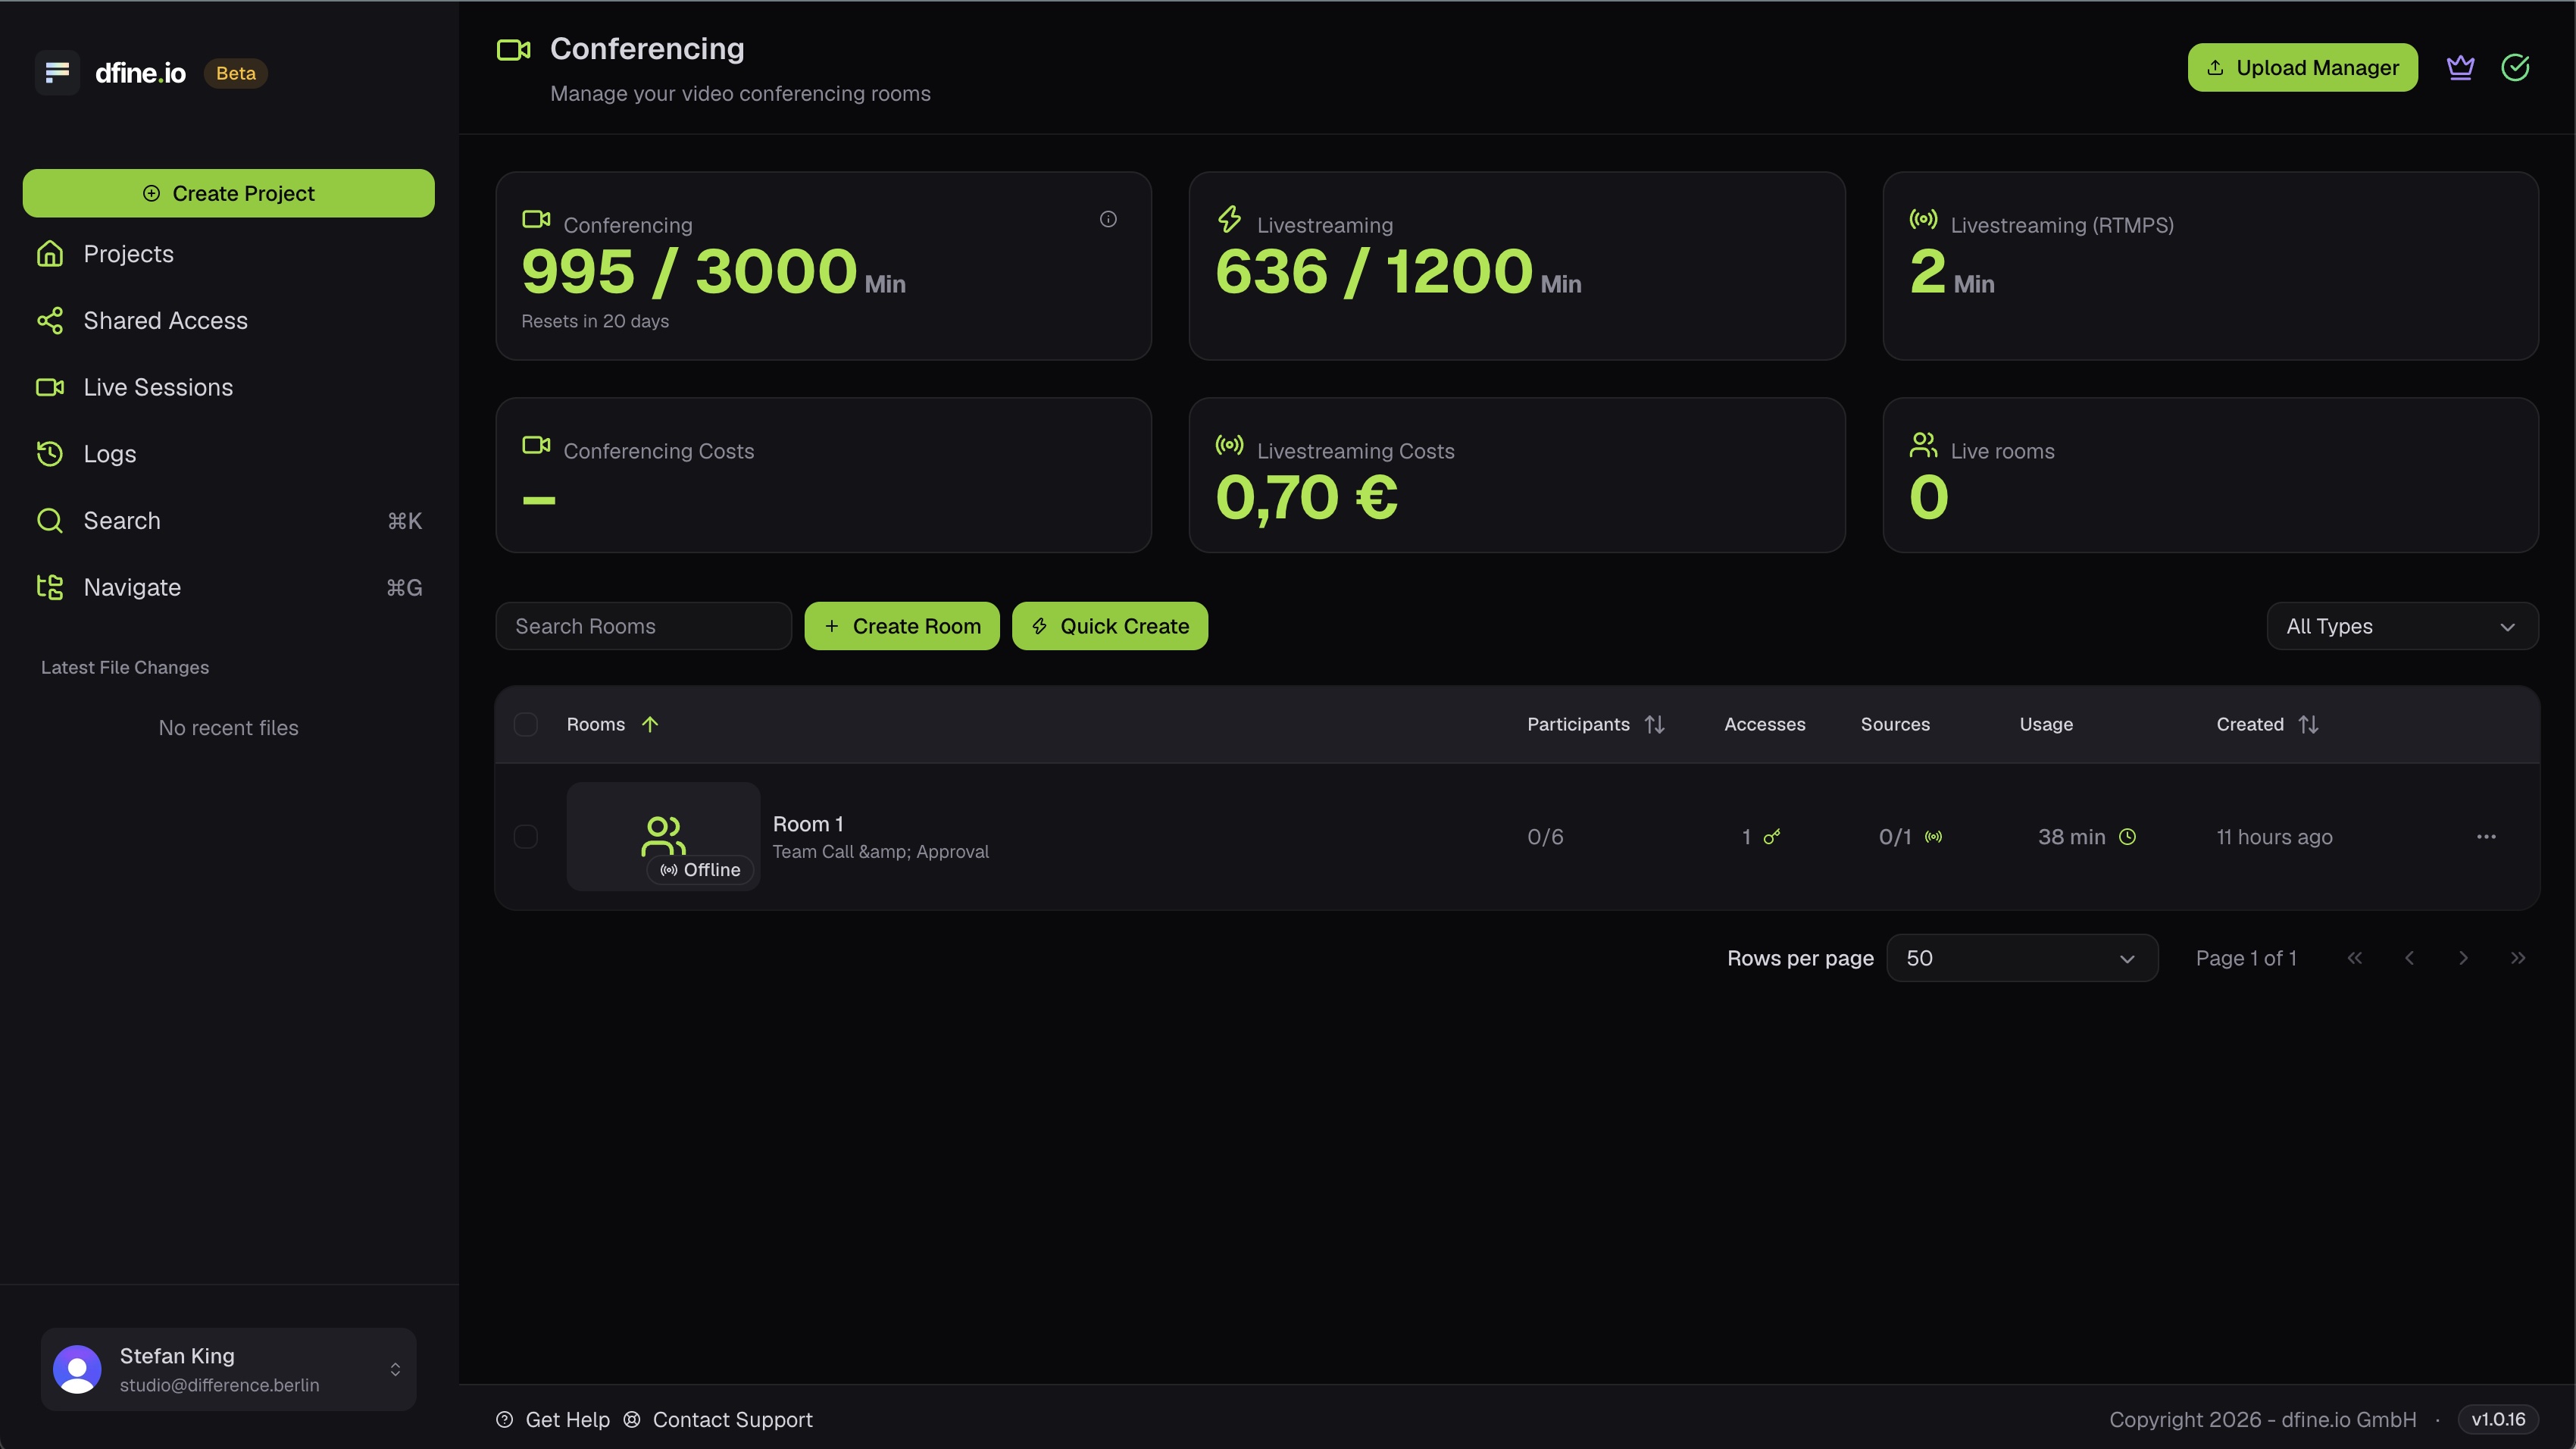Open the Room 1 more options menu
2576x1449 pixels.
(x=2486, y=836)
